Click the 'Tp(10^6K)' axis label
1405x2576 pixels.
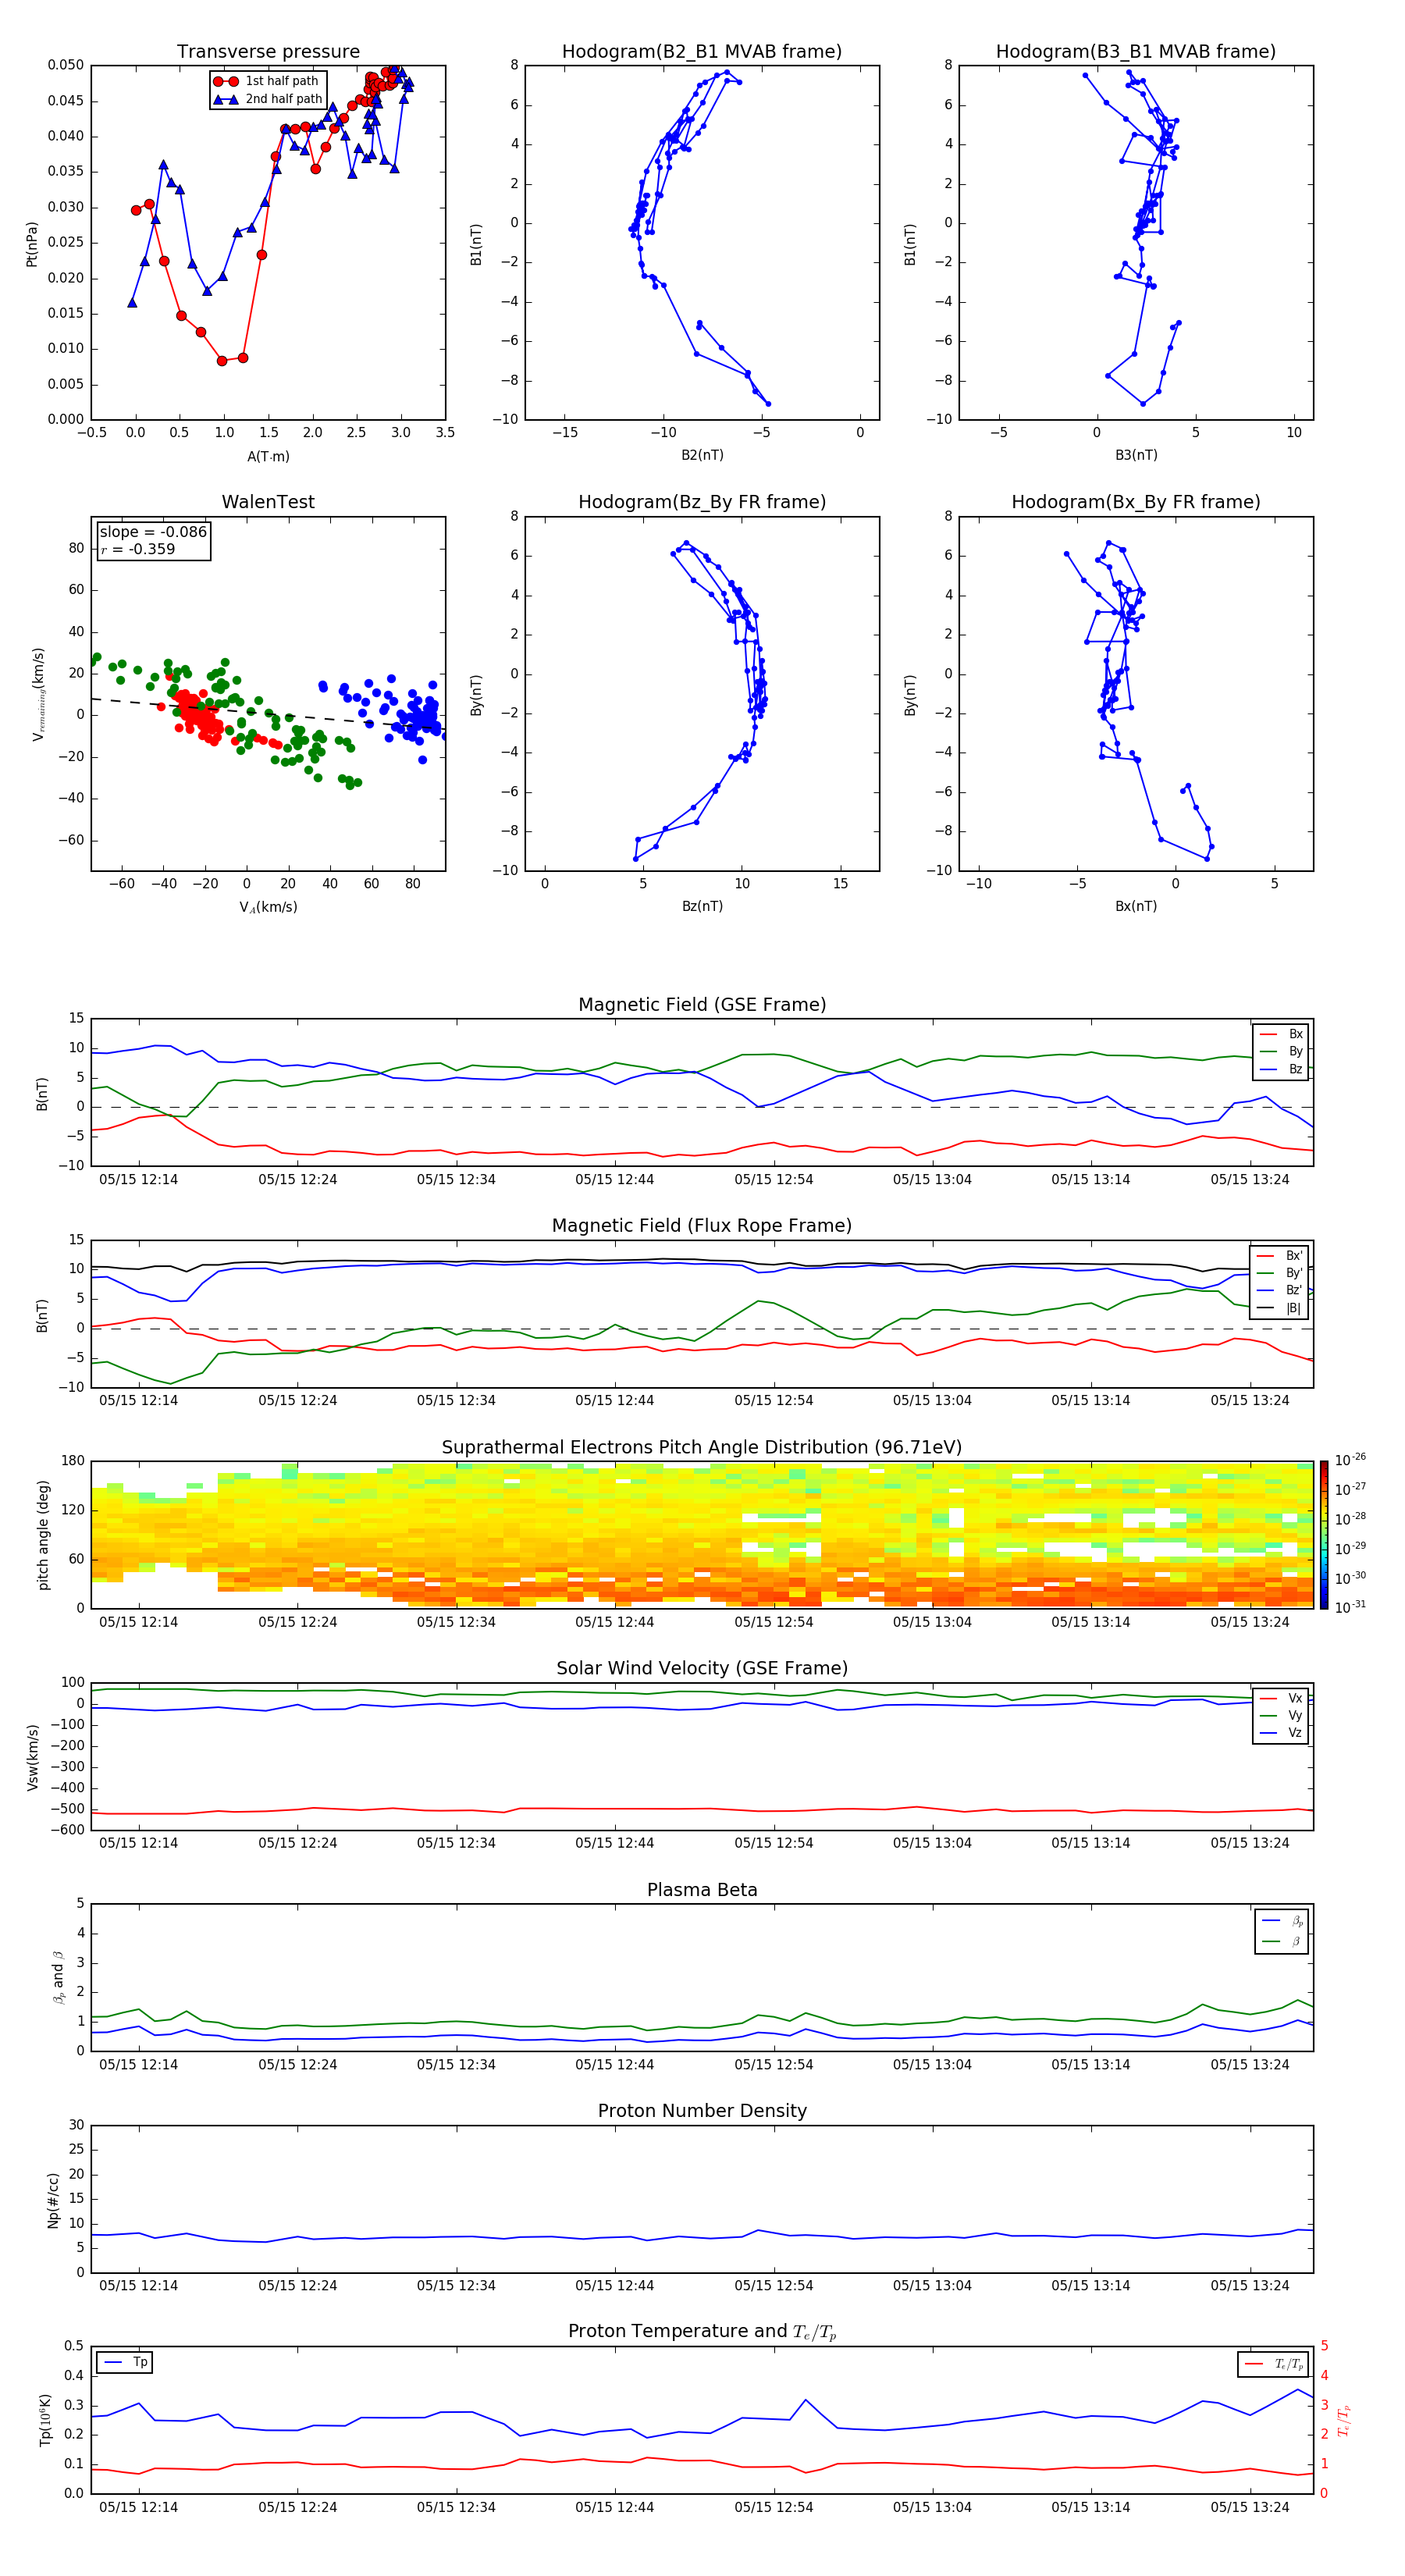[x=45, y=2420]
